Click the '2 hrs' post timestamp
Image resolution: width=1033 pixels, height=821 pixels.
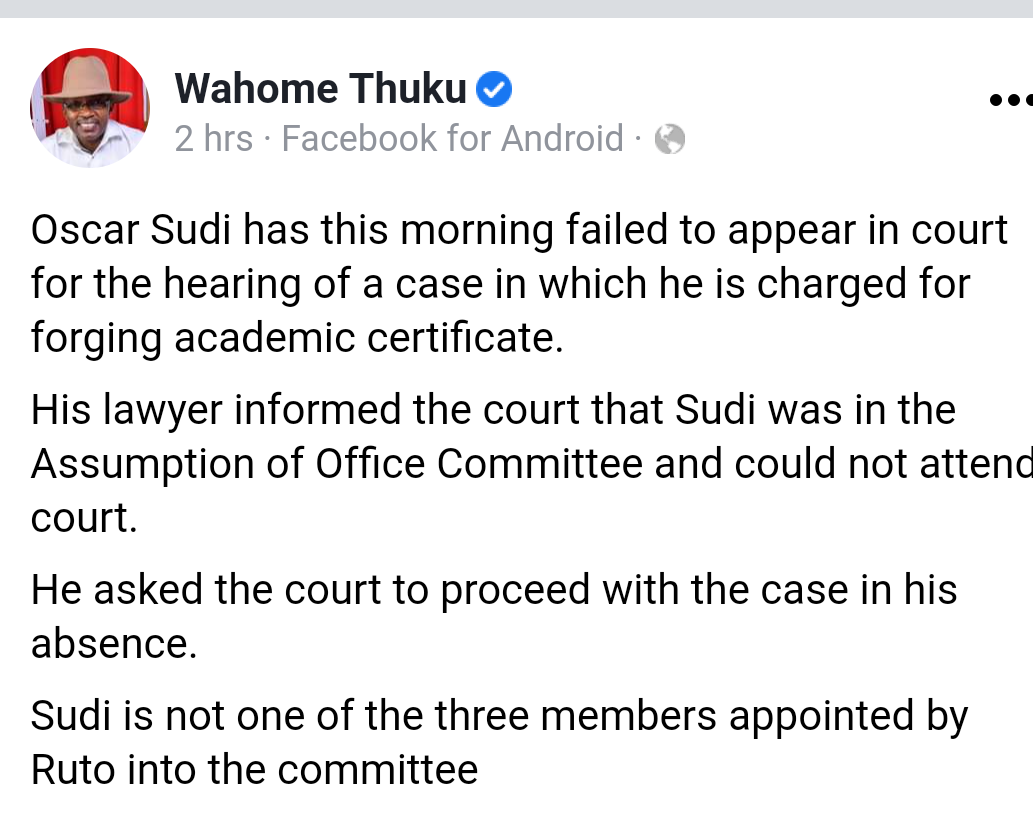214,138
